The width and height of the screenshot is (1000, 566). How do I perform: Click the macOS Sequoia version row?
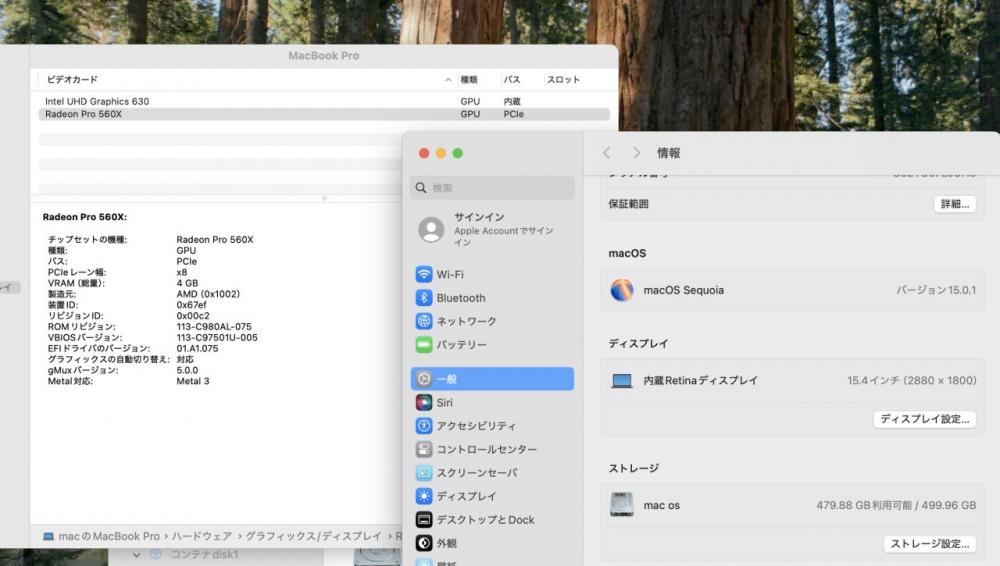coord(793,290)
